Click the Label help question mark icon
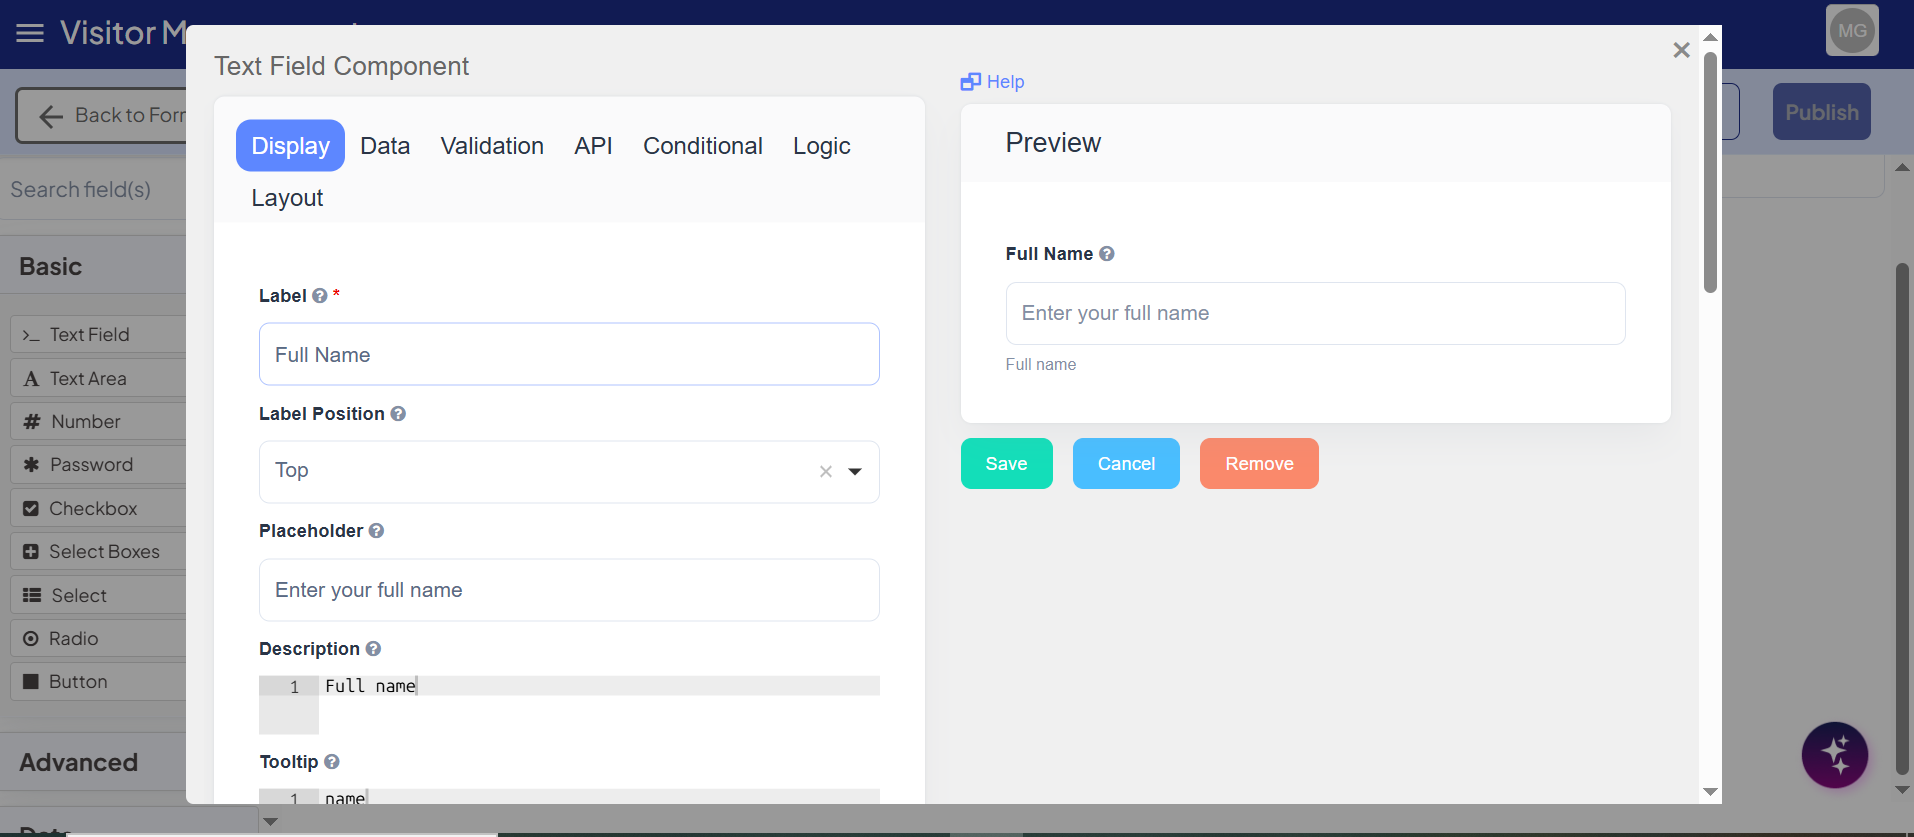This screenshot has height=837, width=1914. coord(320,296)
